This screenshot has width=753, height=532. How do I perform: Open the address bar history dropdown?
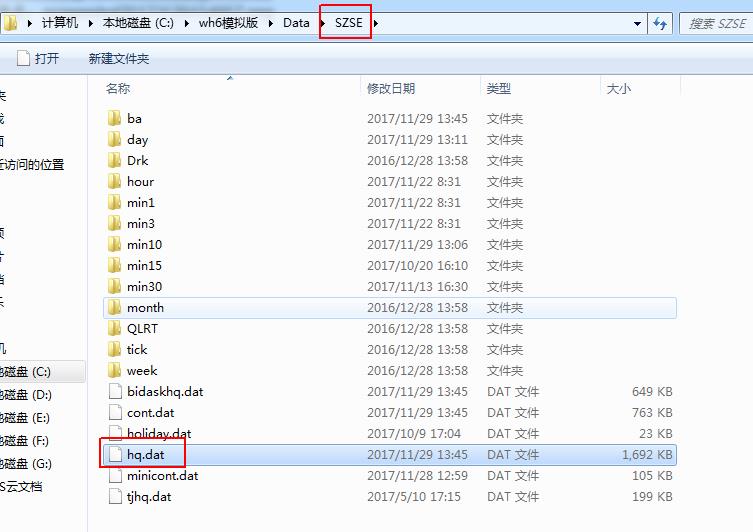[637, 23]
